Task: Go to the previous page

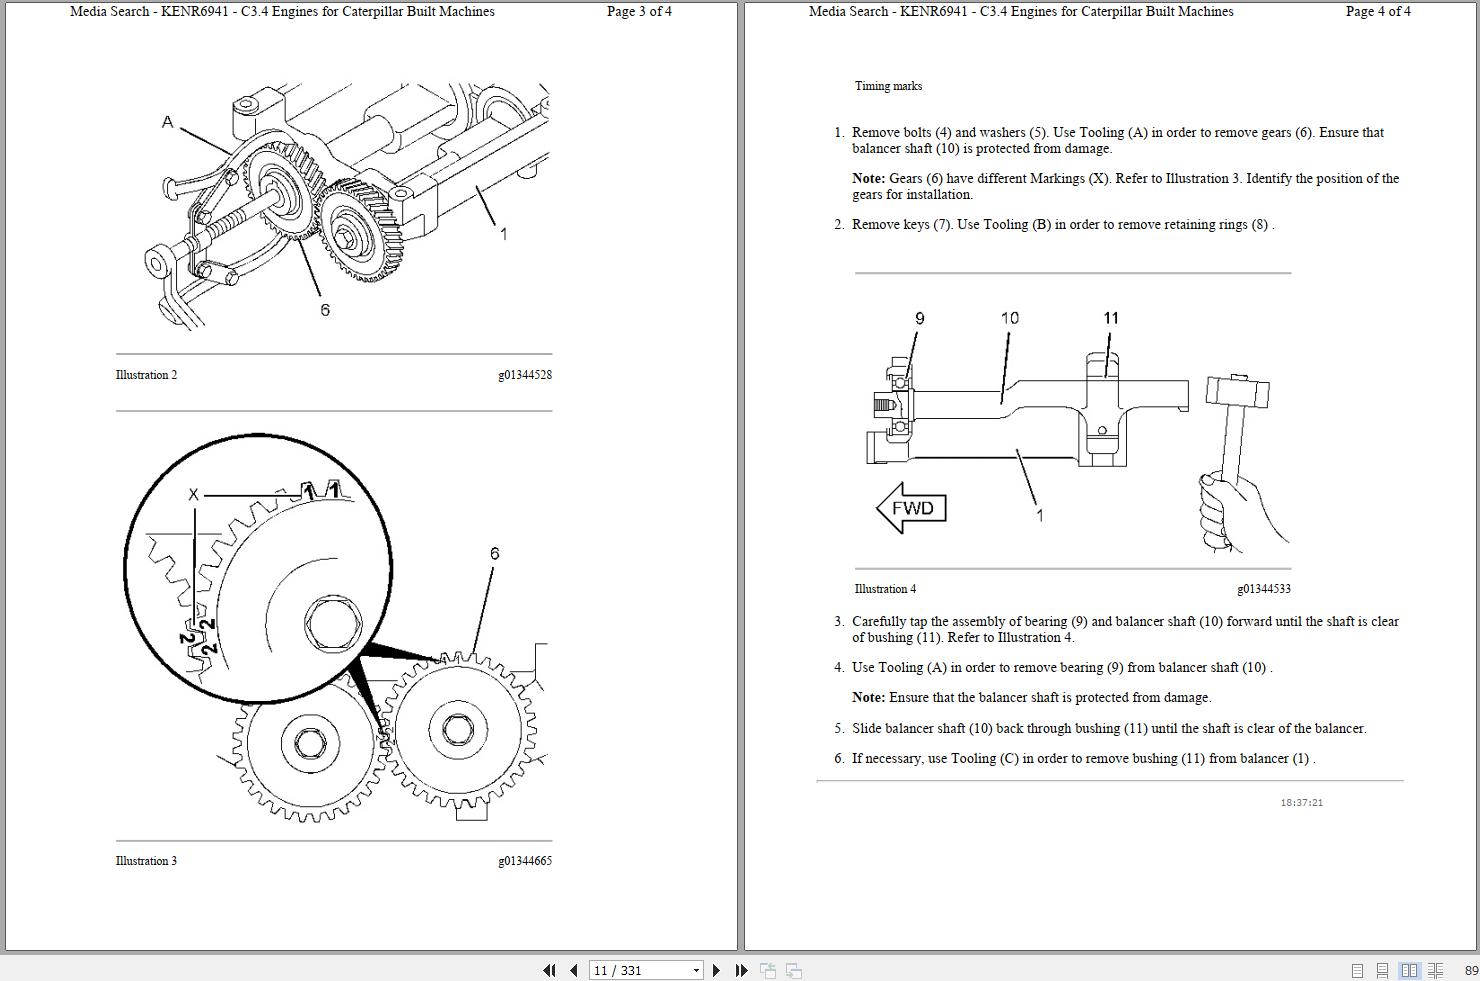Action: pos(573,970)
